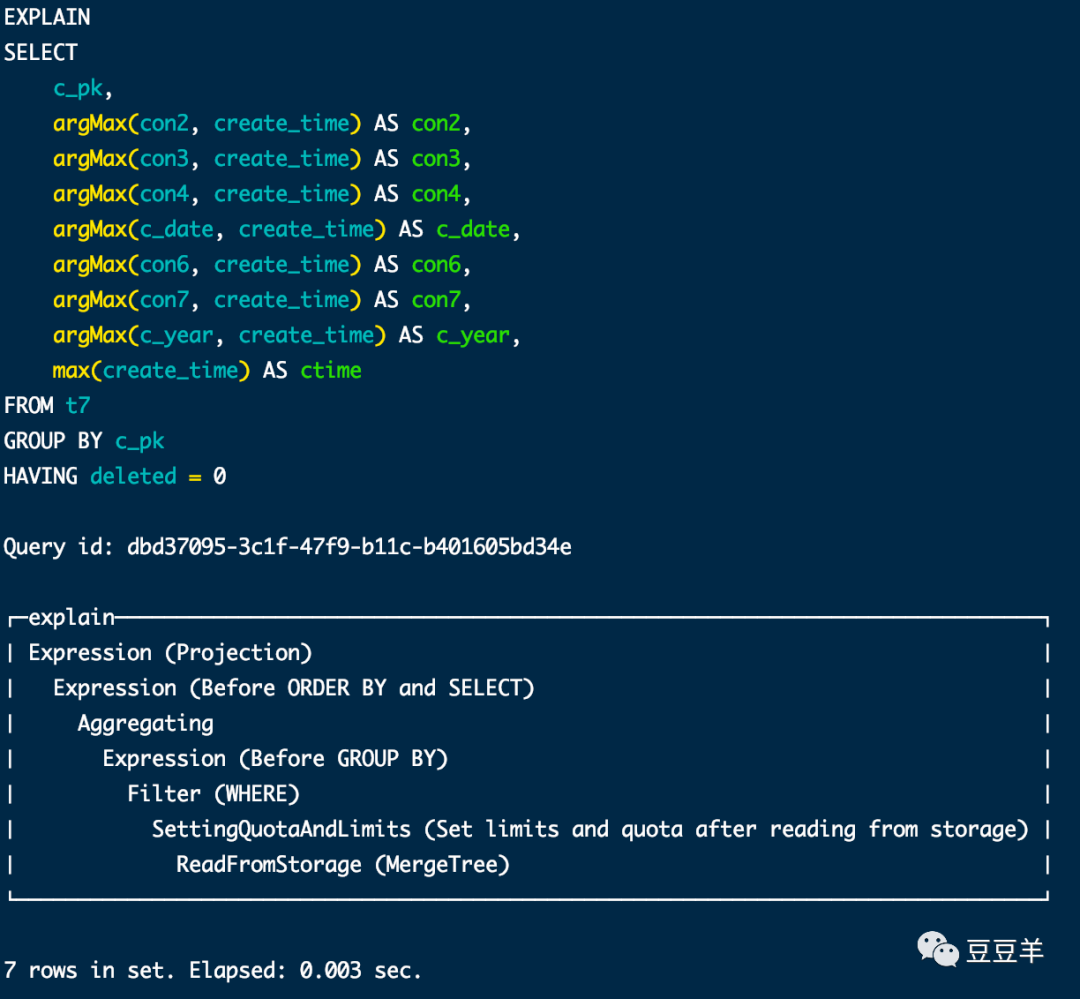1080x999 pixels.
Task: Click the 豆豆羊 watermark text
Action: pyautogui.click(x=1004, y=950)
